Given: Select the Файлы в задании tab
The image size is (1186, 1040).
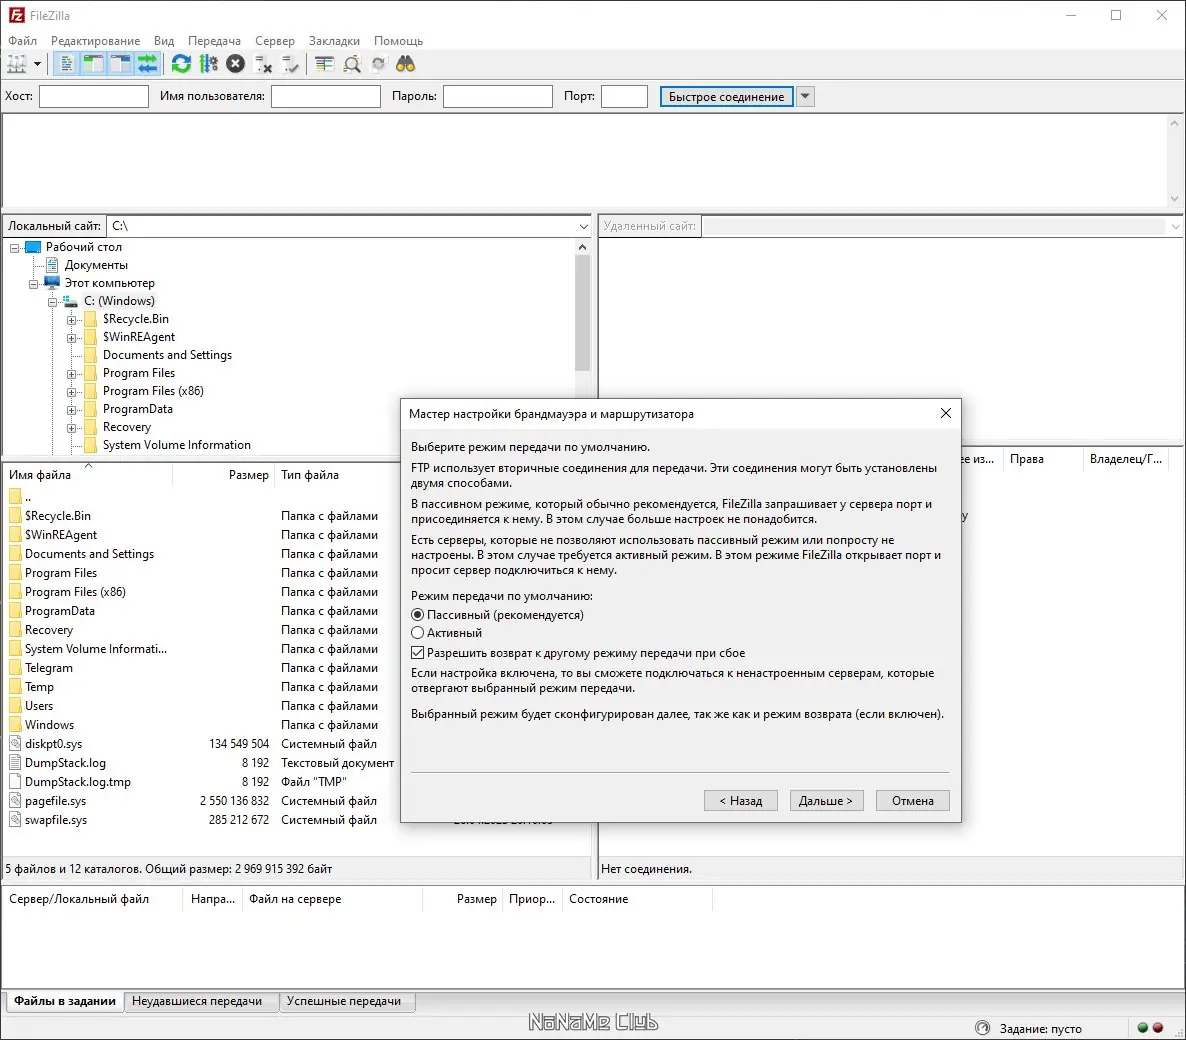Looking at the screenshot, I should coord(65,1001).
